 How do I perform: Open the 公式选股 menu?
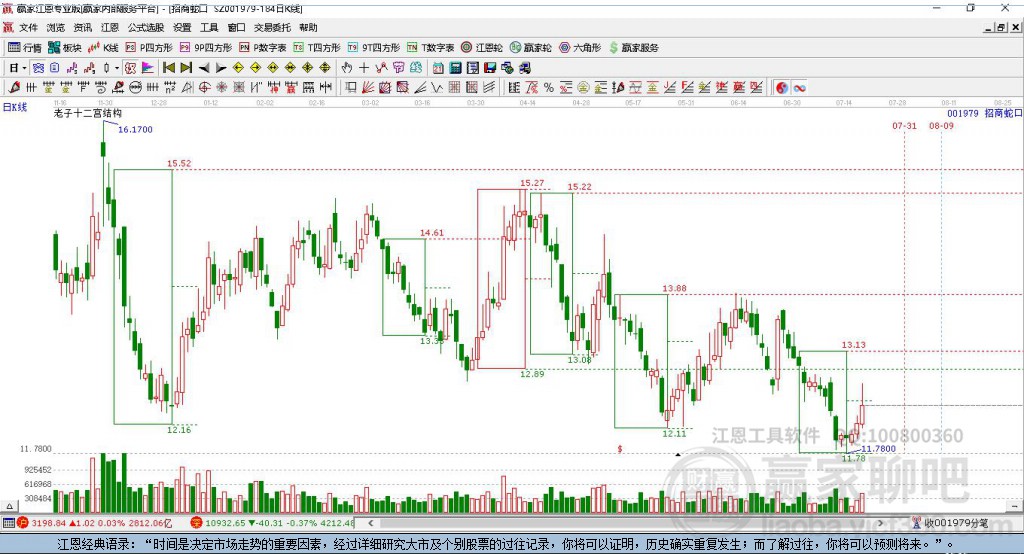(146, 27)
